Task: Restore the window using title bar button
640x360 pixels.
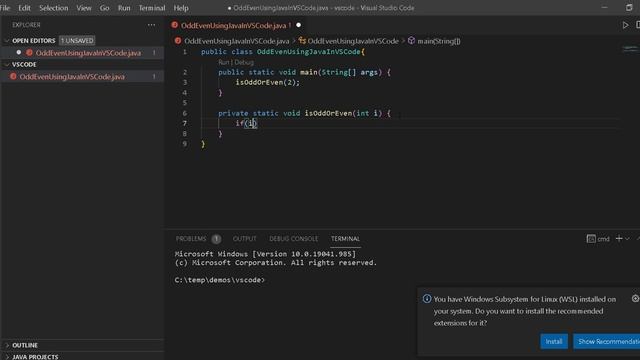Action: click(629, 8)
